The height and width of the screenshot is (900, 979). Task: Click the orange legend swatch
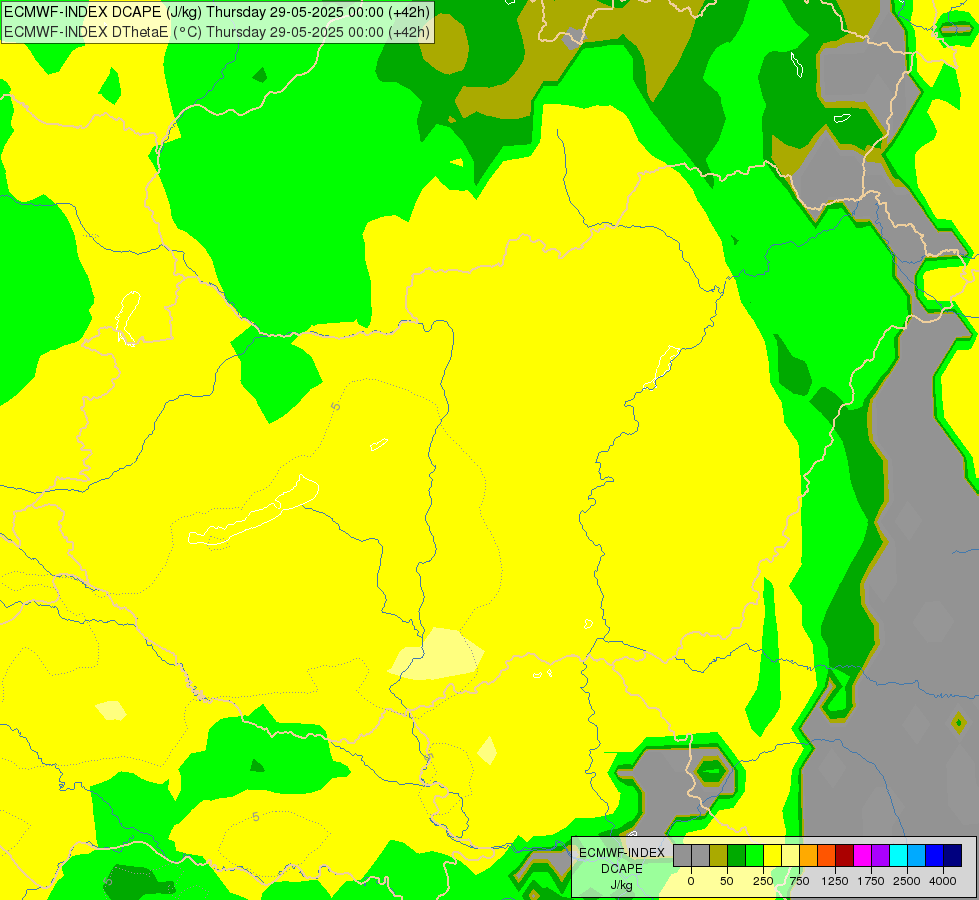809,855
